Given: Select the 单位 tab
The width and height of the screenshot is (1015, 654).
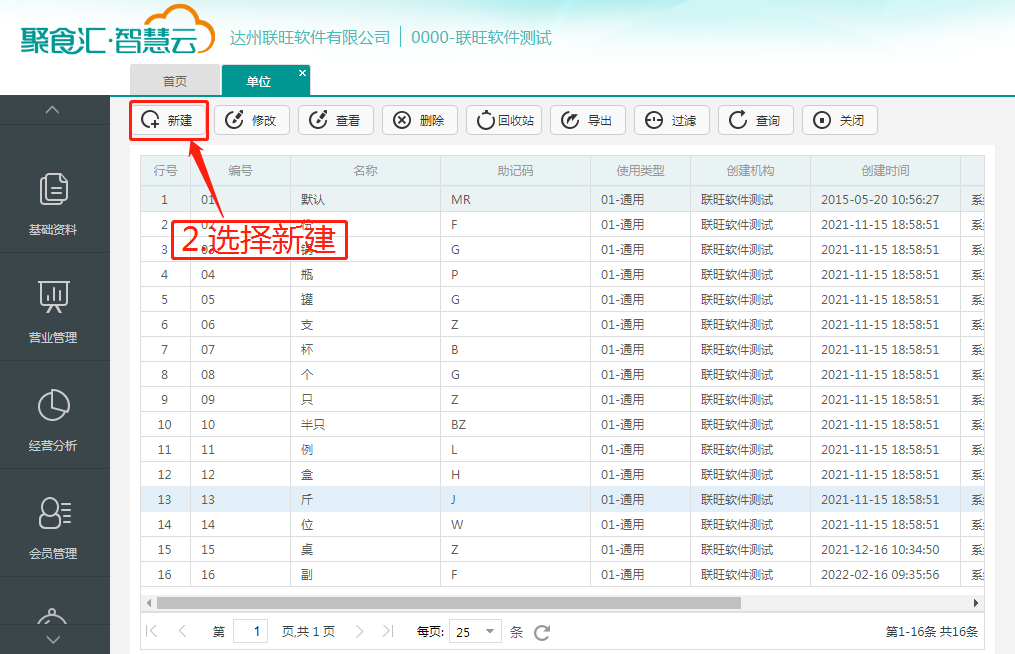Looking at the screenshot, I should pyautogui.click(x=259, y=81).
